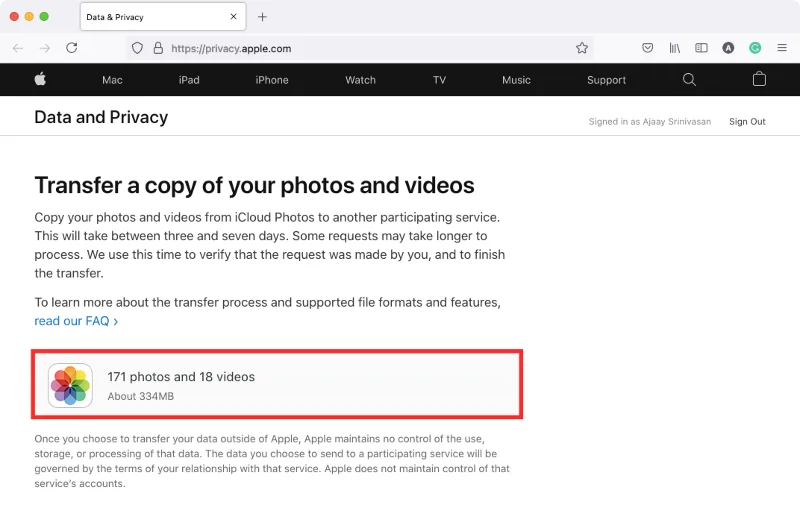Viewport: 800px width, 505px height.
Task: Open the Firefox library icon
Action: click(674, 48)
